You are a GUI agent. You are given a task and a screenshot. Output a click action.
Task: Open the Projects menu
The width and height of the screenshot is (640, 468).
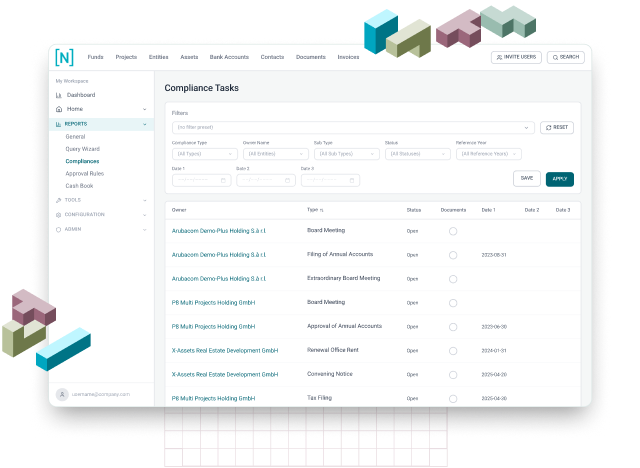click(126, 57)
